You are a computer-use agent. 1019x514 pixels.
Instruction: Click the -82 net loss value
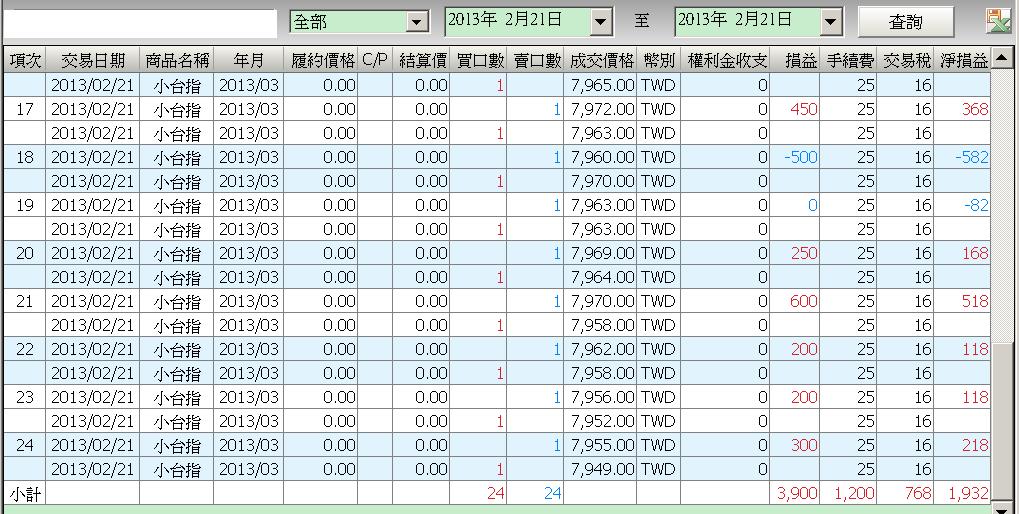pyautogui.click(x=976, y=205)
